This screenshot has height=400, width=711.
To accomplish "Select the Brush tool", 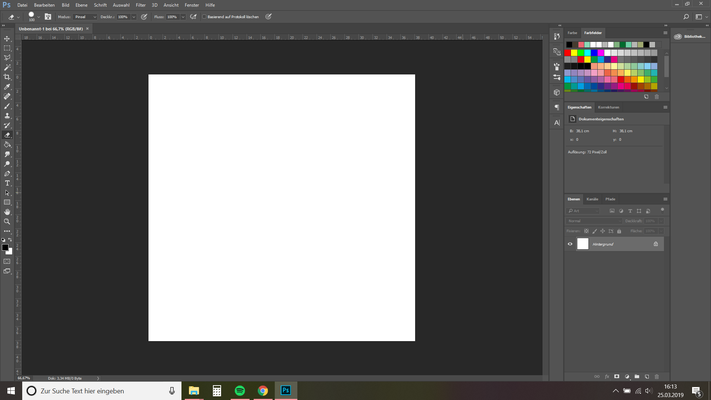I will 7,106.
